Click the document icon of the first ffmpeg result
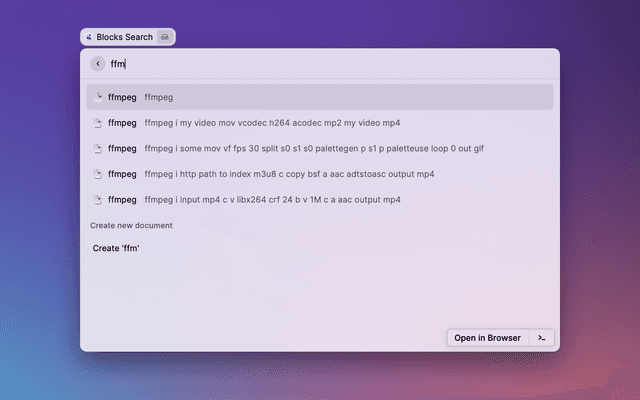The height and width of the screenshot is (400, 640). (98, 97)
